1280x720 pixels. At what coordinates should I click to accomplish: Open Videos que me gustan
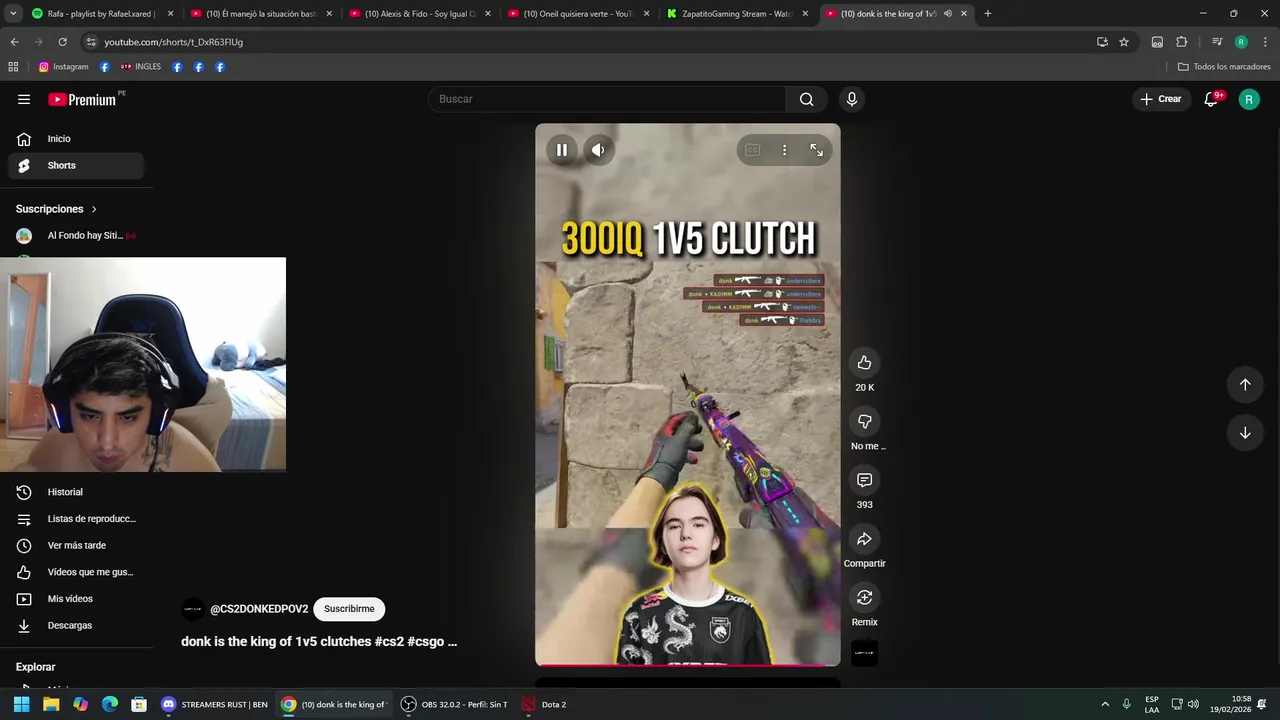click(76, 572)
